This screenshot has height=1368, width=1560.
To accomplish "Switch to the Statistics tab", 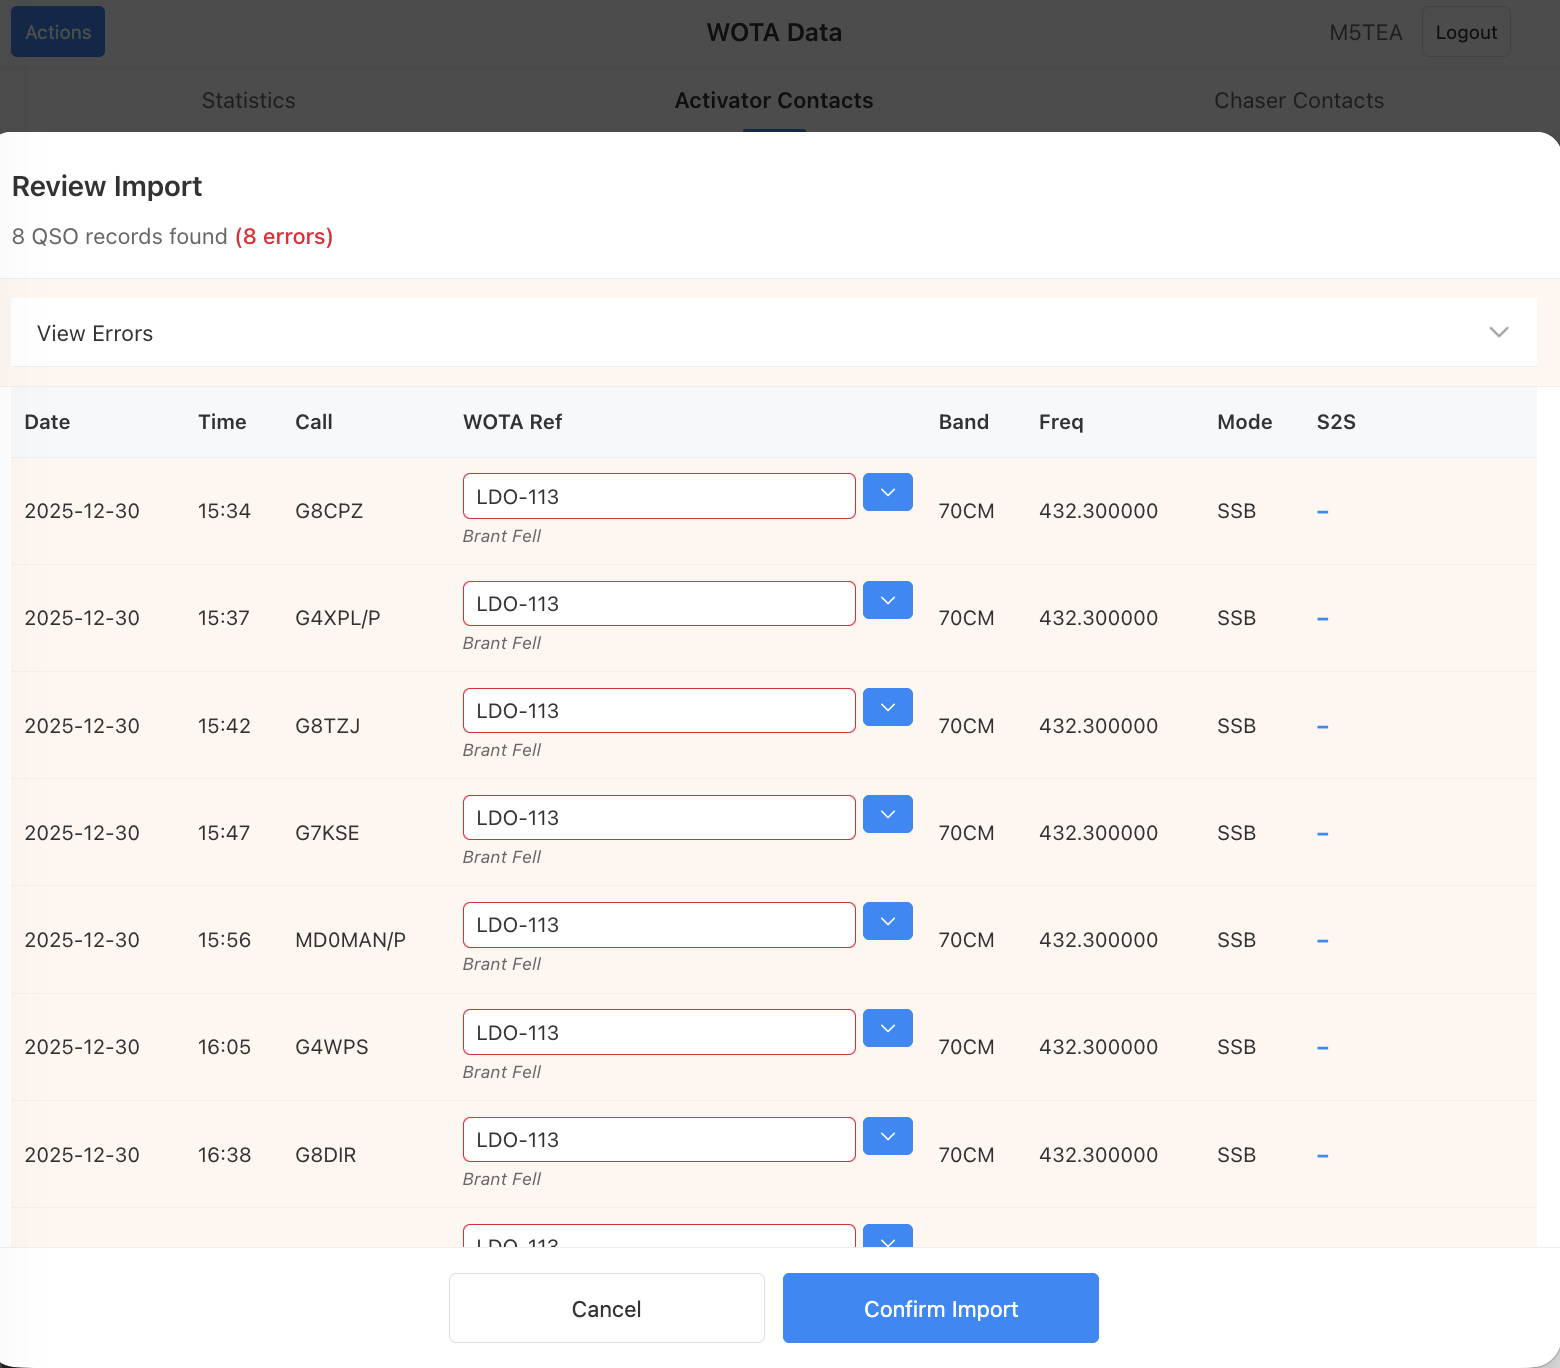I will (248, 100).
